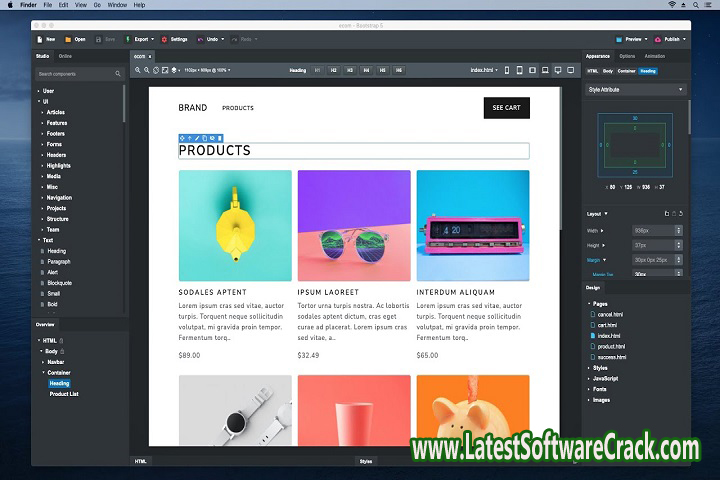The height and width of the screenshot is (480, 720).
Task: Click the mobile phone device preview icon
Action: [x=506, y=70]
